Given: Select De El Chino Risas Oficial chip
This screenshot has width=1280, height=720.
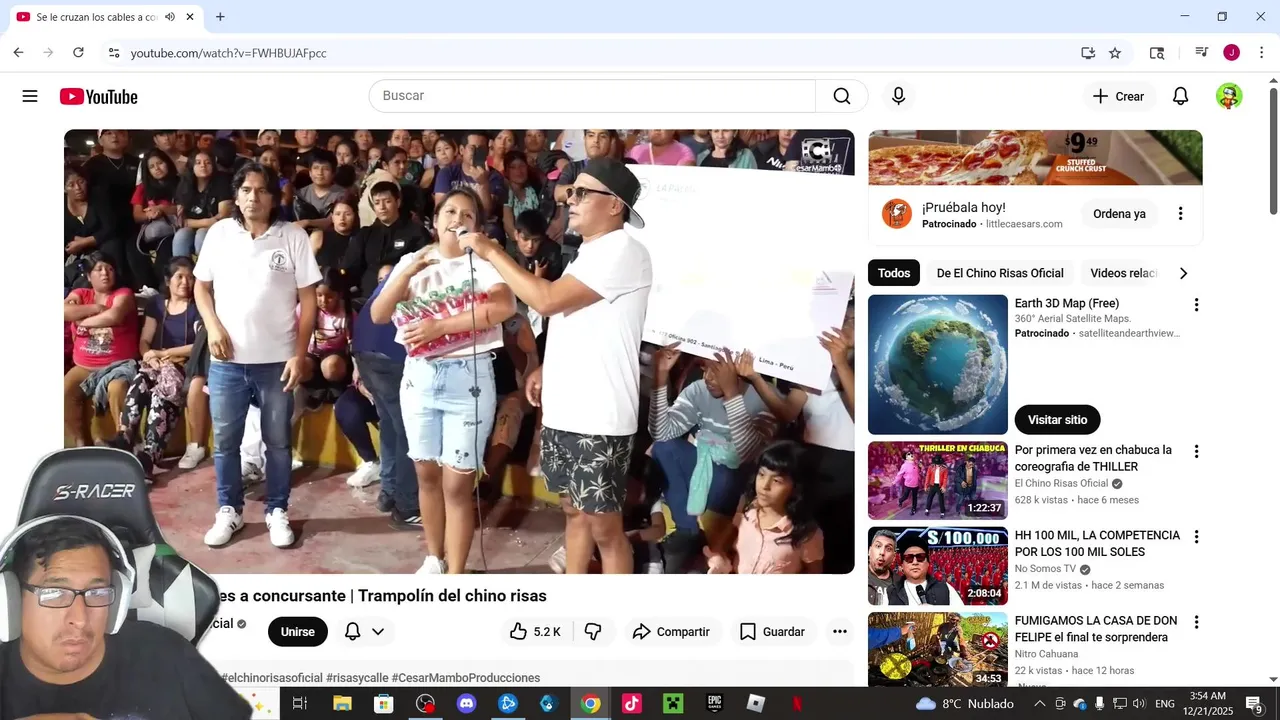Looking at the screenshot, I should click(1000, 273).
